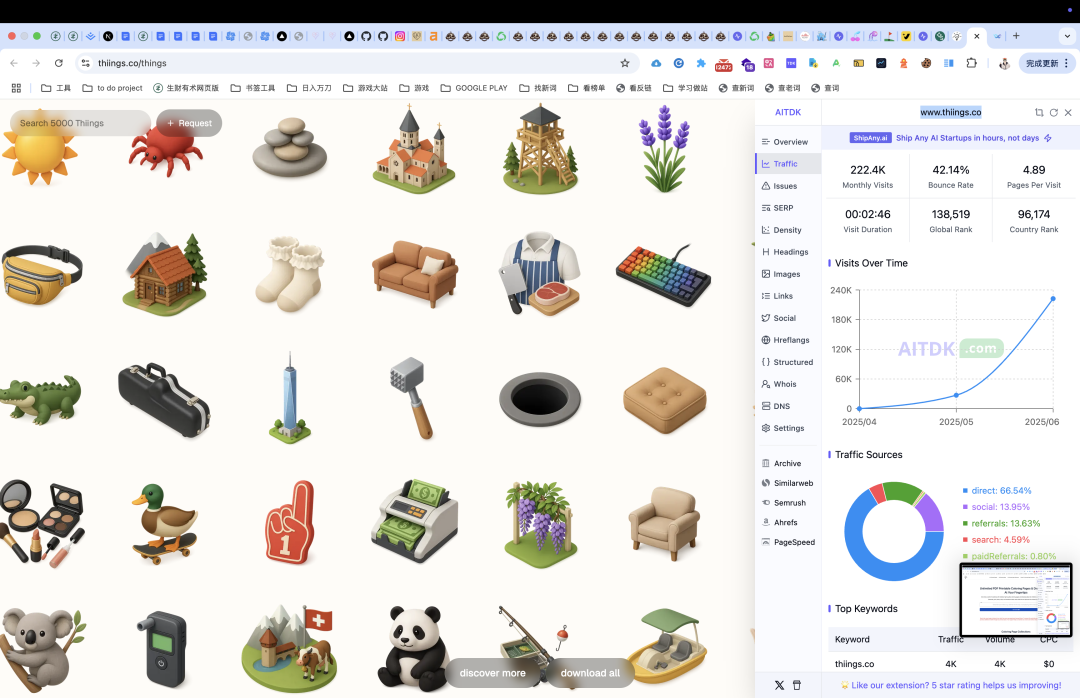The height and width of the screenshot is (698, 1080).
Task: Expand the 工具 bookmark folder
Action: [56, 88]
